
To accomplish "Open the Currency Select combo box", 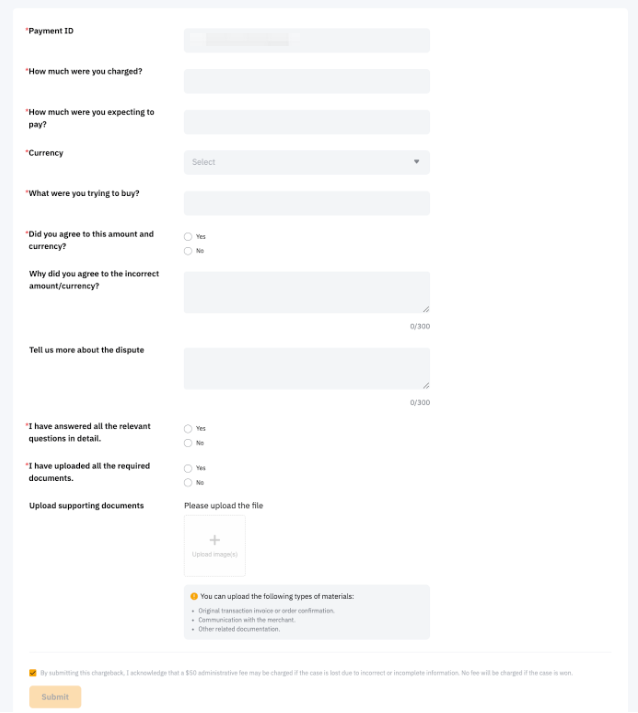I will [x=300, y=162].
